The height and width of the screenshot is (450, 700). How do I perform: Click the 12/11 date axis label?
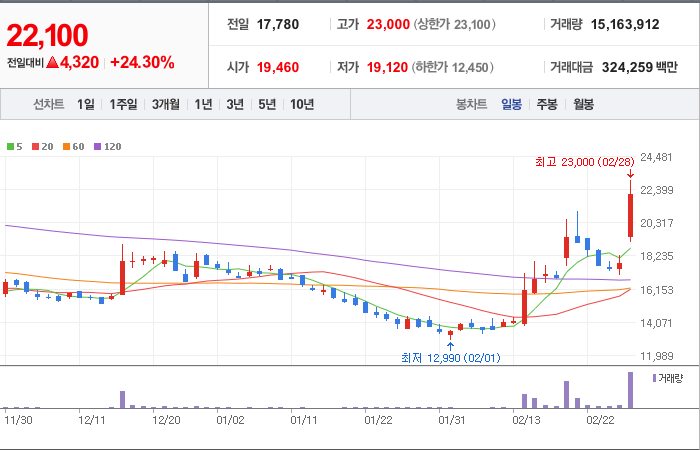92,420
